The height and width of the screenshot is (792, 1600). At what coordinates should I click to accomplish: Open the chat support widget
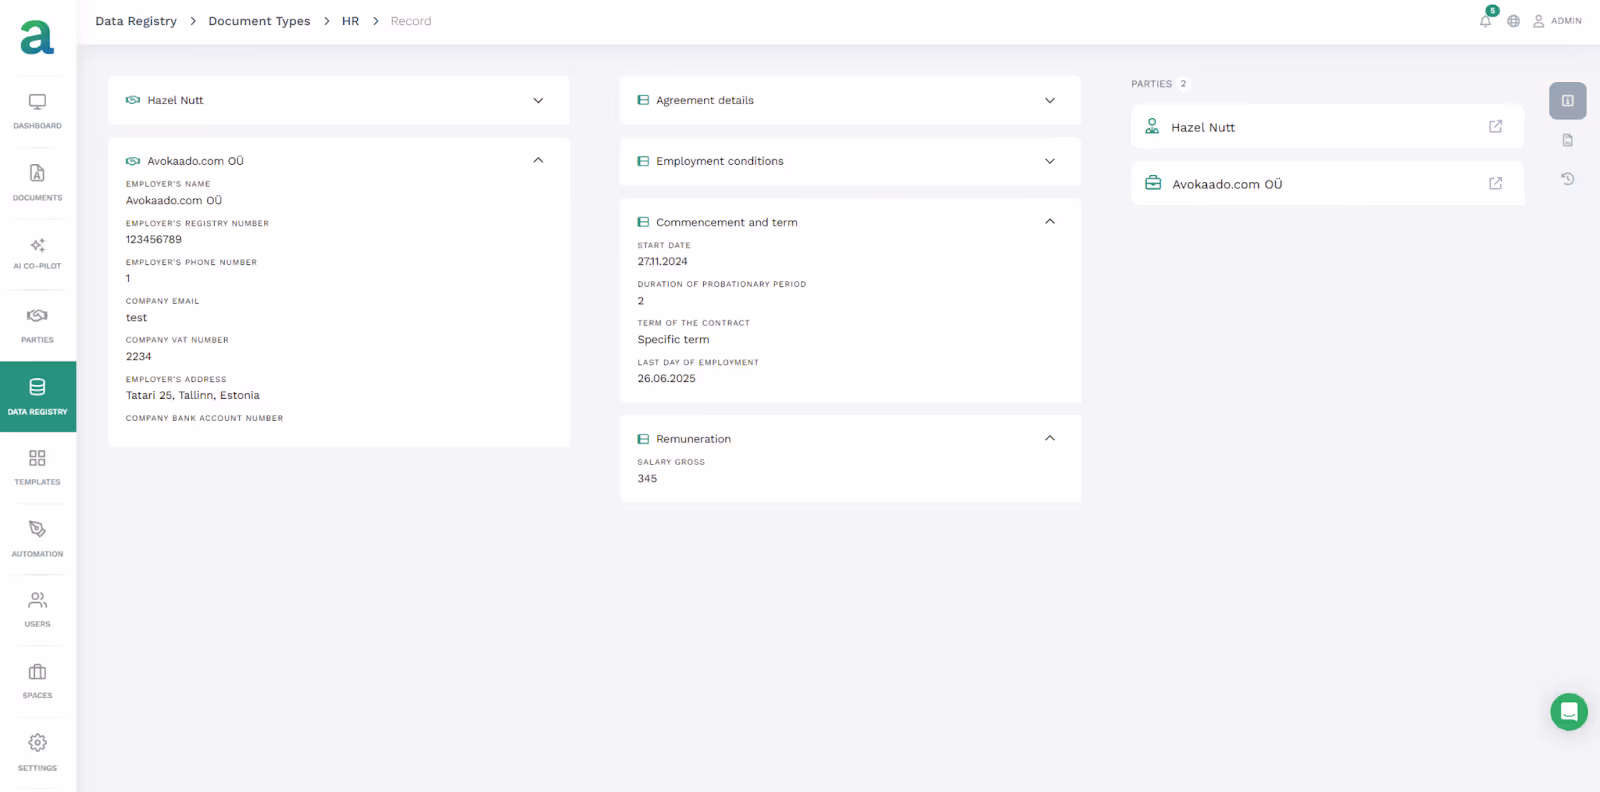coord(1569,712)
